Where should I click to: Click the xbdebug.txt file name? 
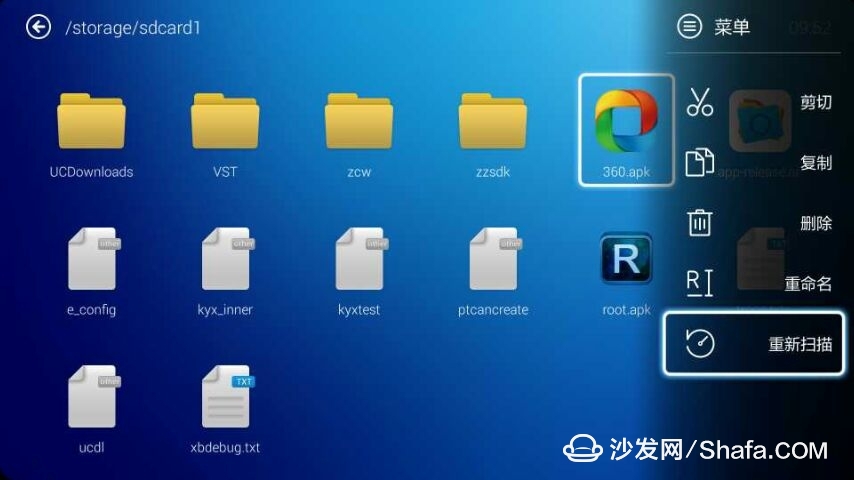coord(225,448)
